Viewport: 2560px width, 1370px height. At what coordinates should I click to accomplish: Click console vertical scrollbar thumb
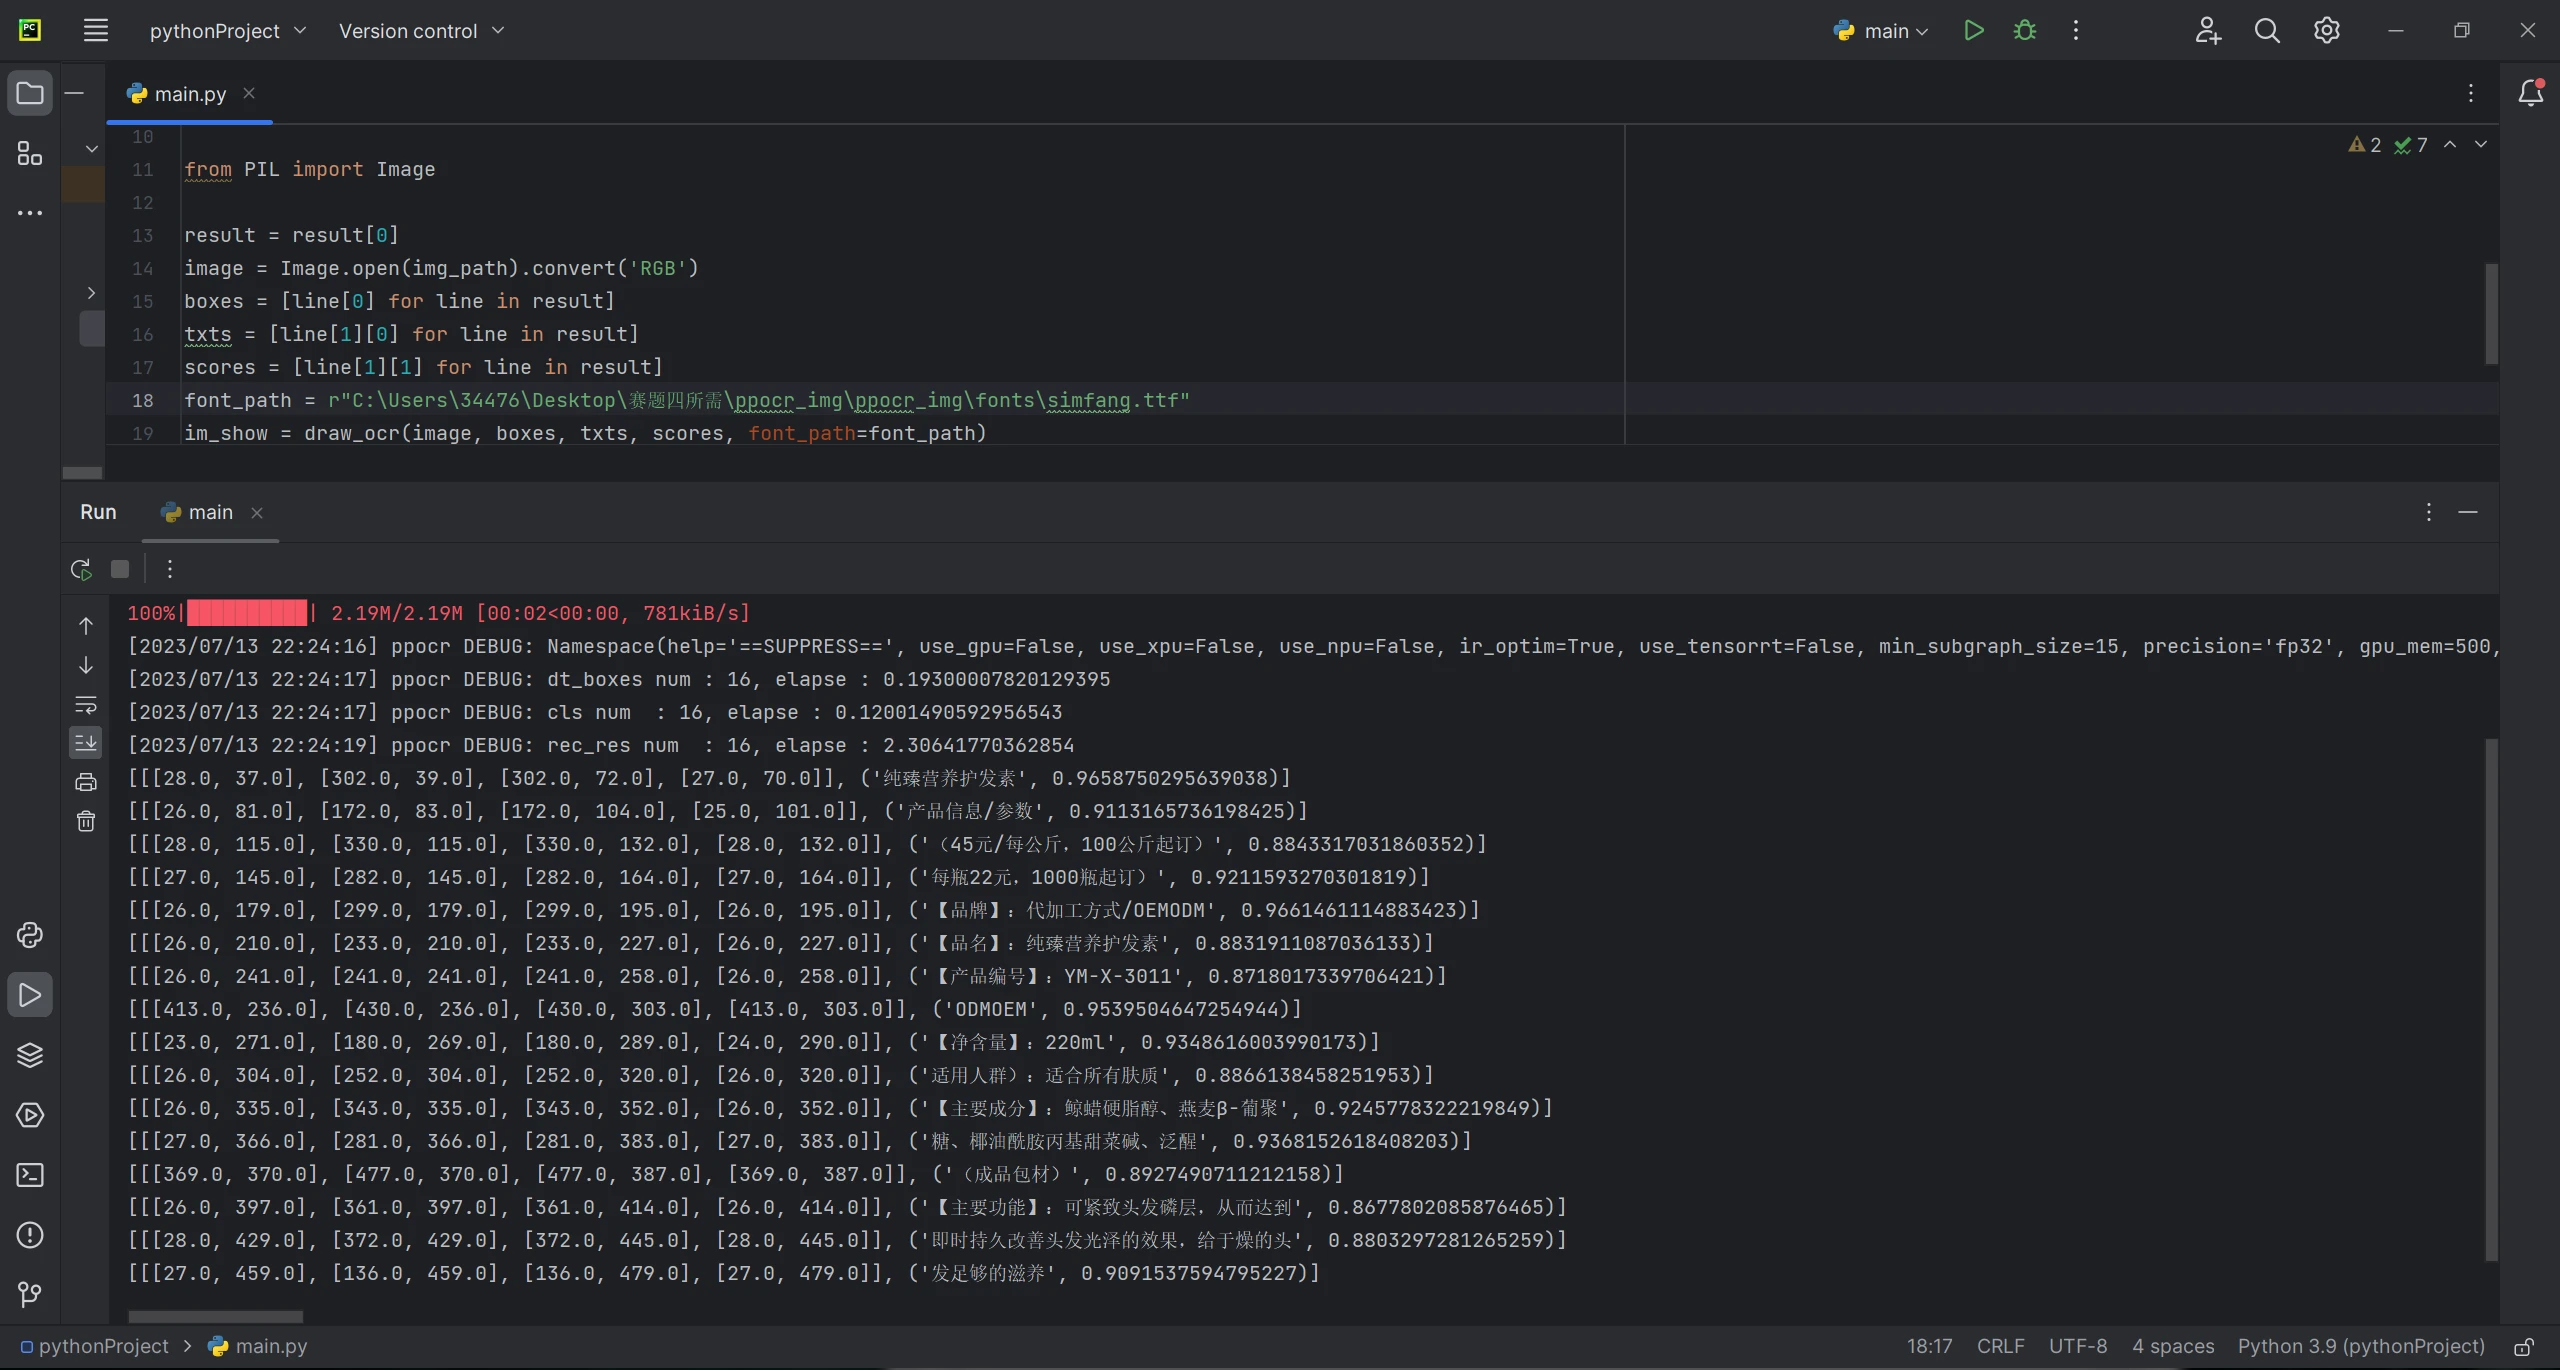click(x=2491, y=1000)
